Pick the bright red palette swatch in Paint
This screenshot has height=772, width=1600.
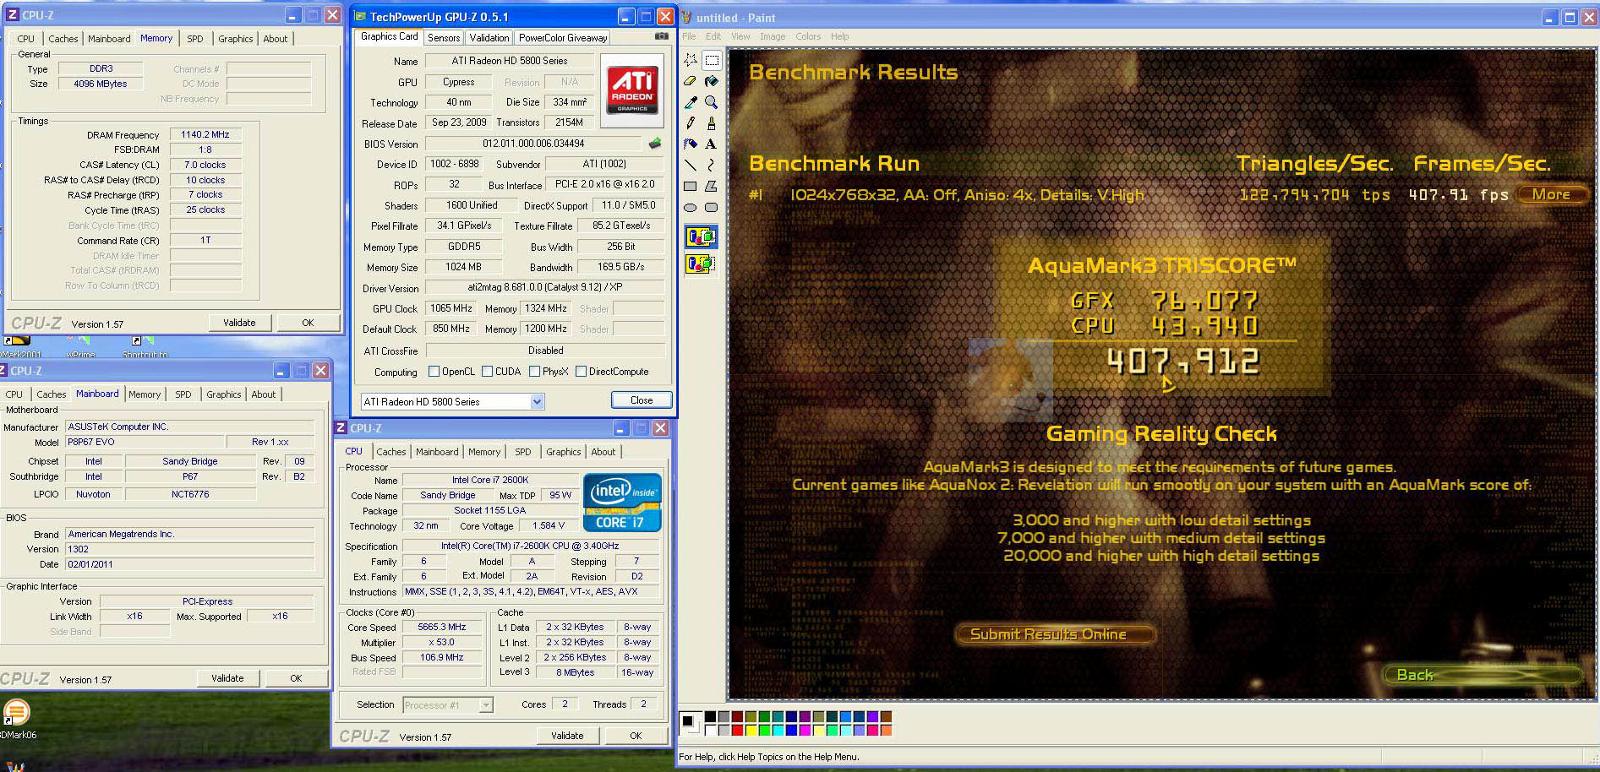click(738, 730)
